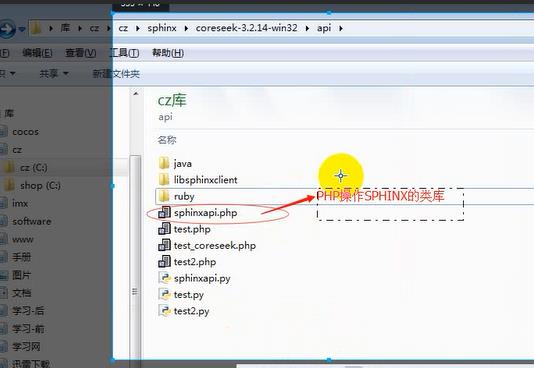The height and width of the screenshot is (368, 534).
Task: Click the test2.py file name
Action: (x=191, y=311)
